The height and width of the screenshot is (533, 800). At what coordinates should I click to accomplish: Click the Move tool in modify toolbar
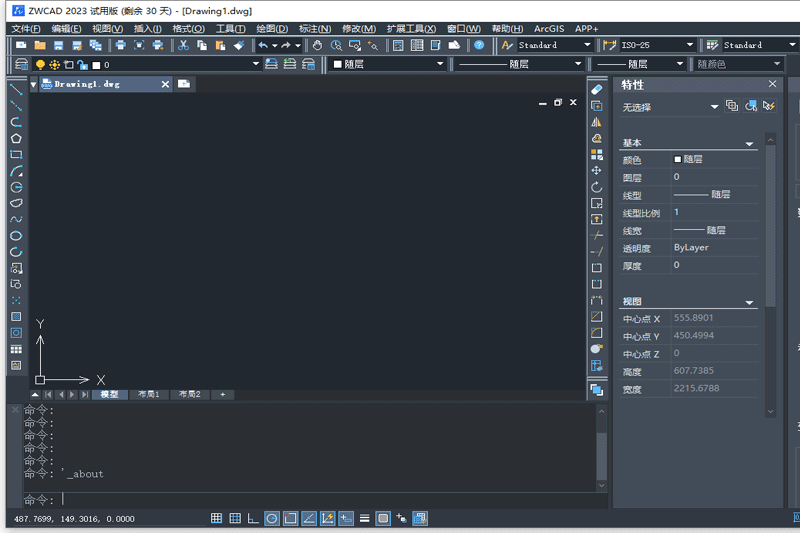(596, 170)
